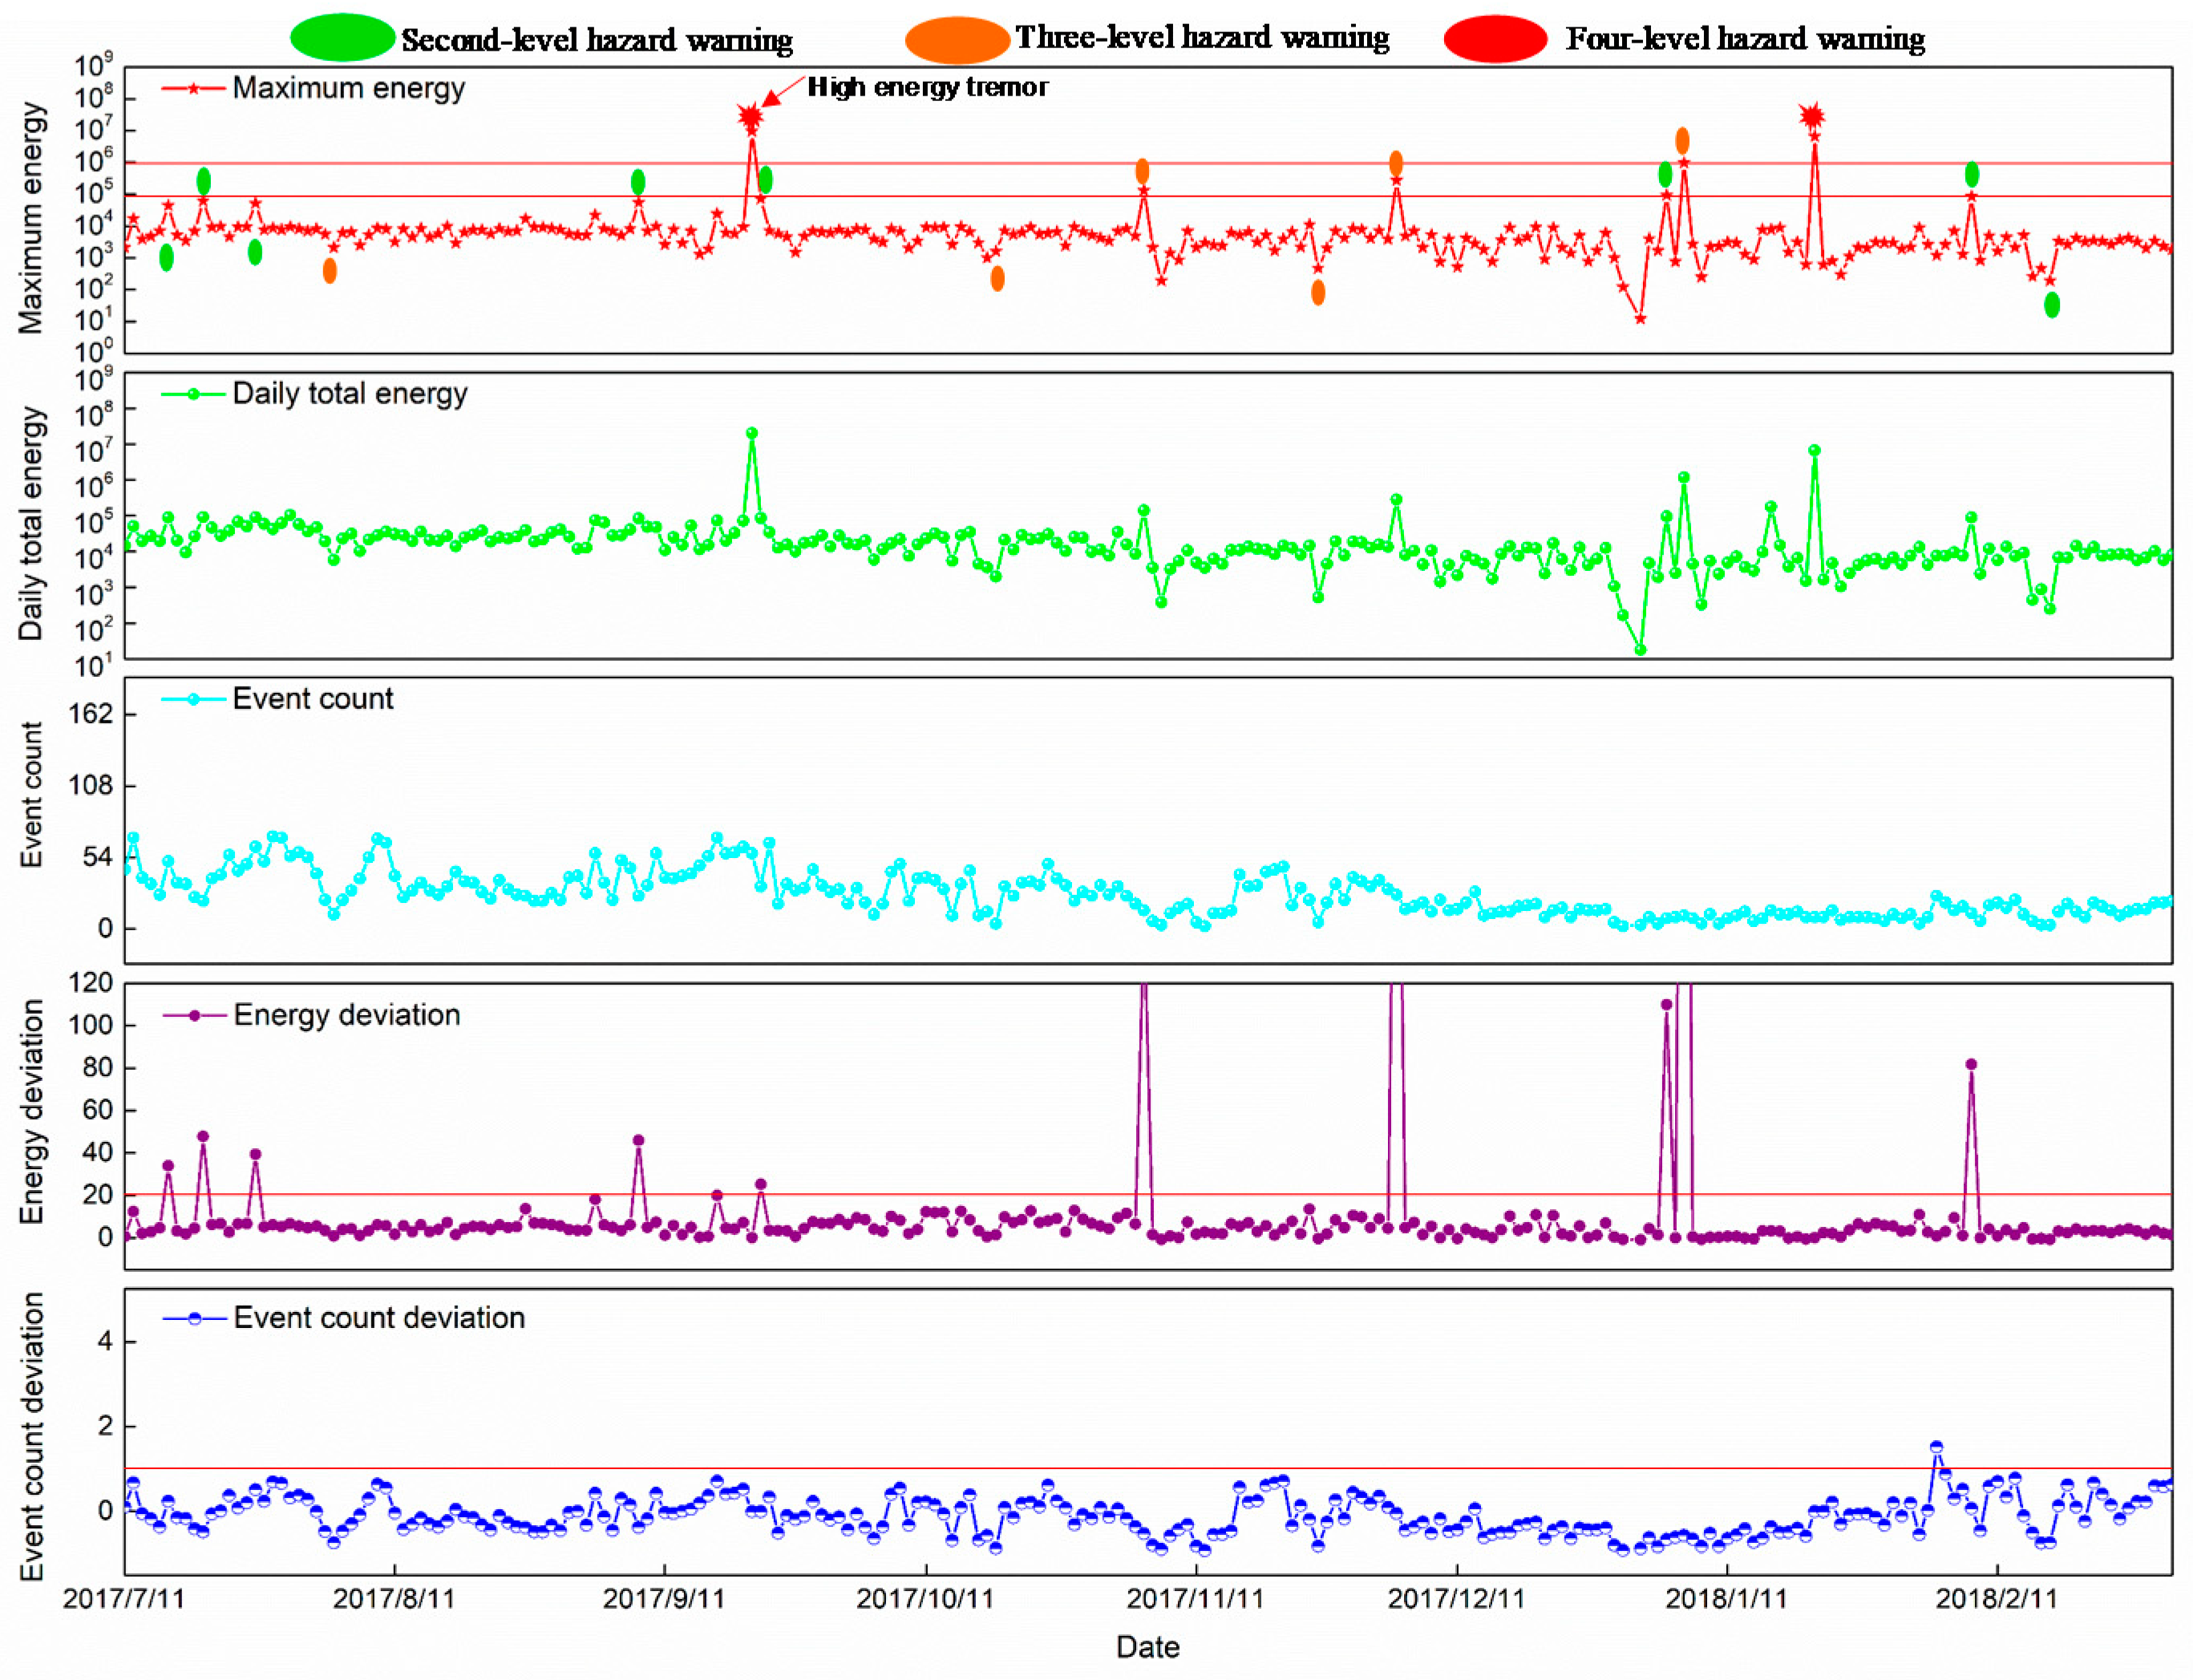Click the Energy deviation legend marker
Screen dimensions: 2193x1680
tap(194, 1015)
